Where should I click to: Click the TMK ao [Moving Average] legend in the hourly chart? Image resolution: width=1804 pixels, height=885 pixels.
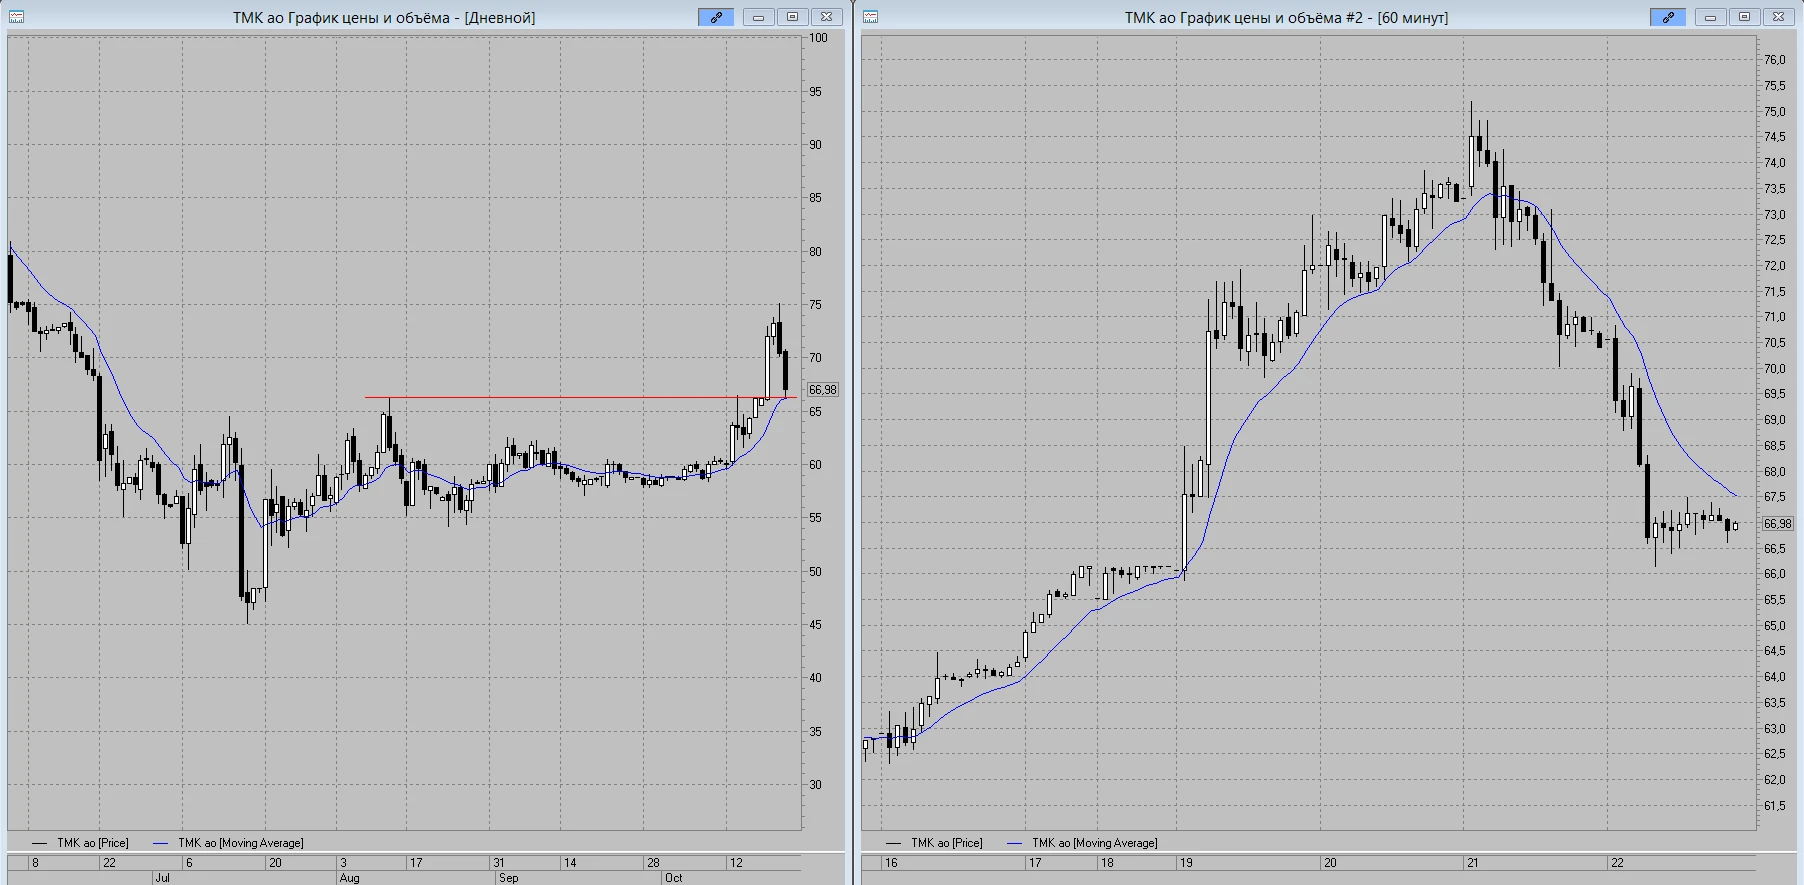[1082, 843]
